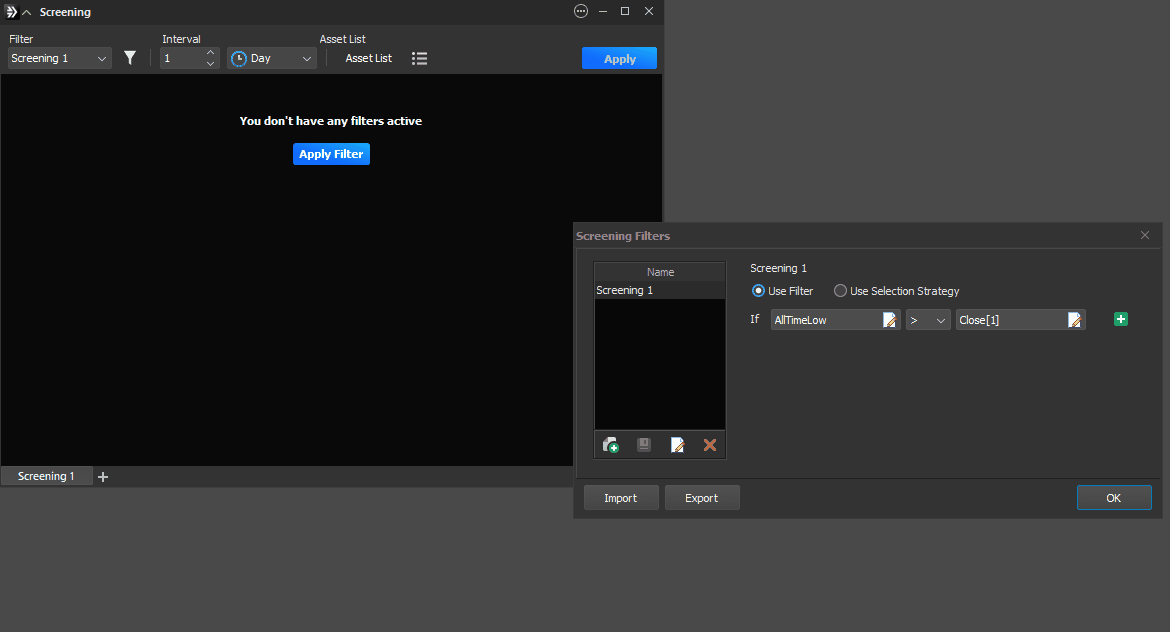The image size is (1170, 632).
Task: Open the asset list bullet icon
Action: point(420,59)
